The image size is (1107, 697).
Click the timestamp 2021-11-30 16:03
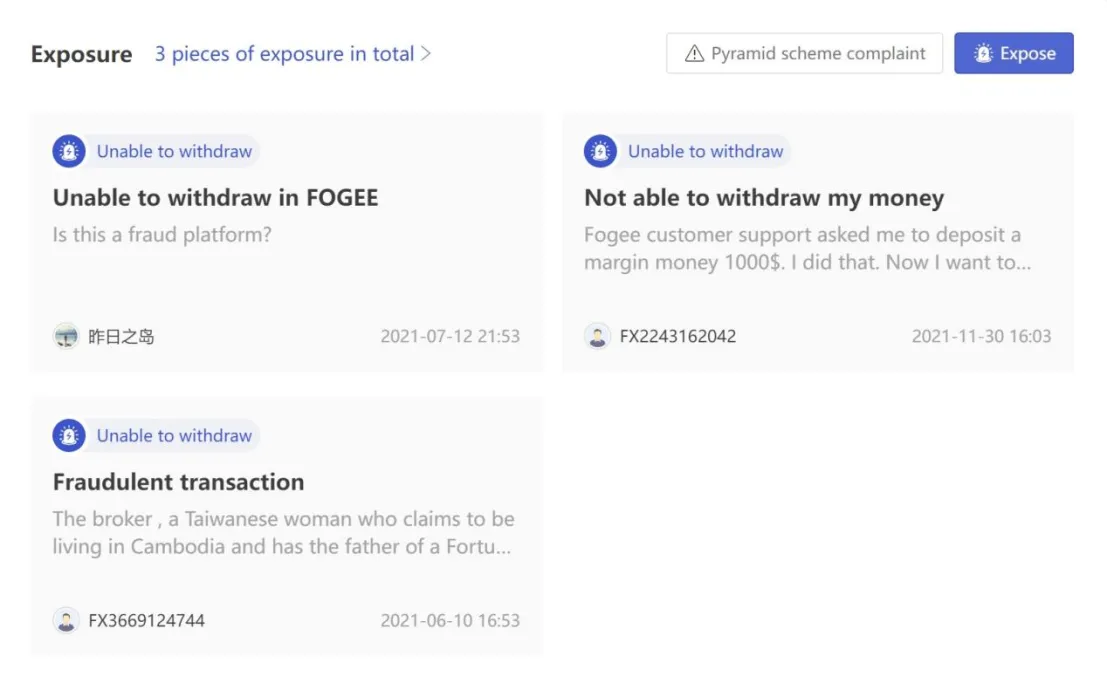point(981,336)
